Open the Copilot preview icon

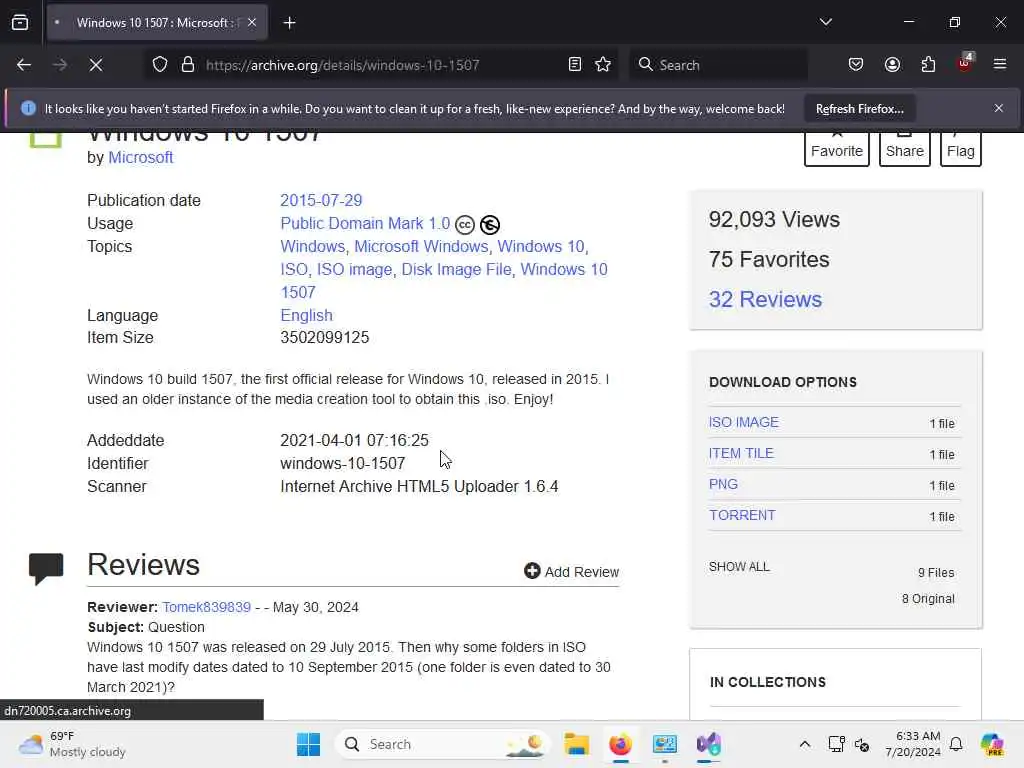click(992, 744)
